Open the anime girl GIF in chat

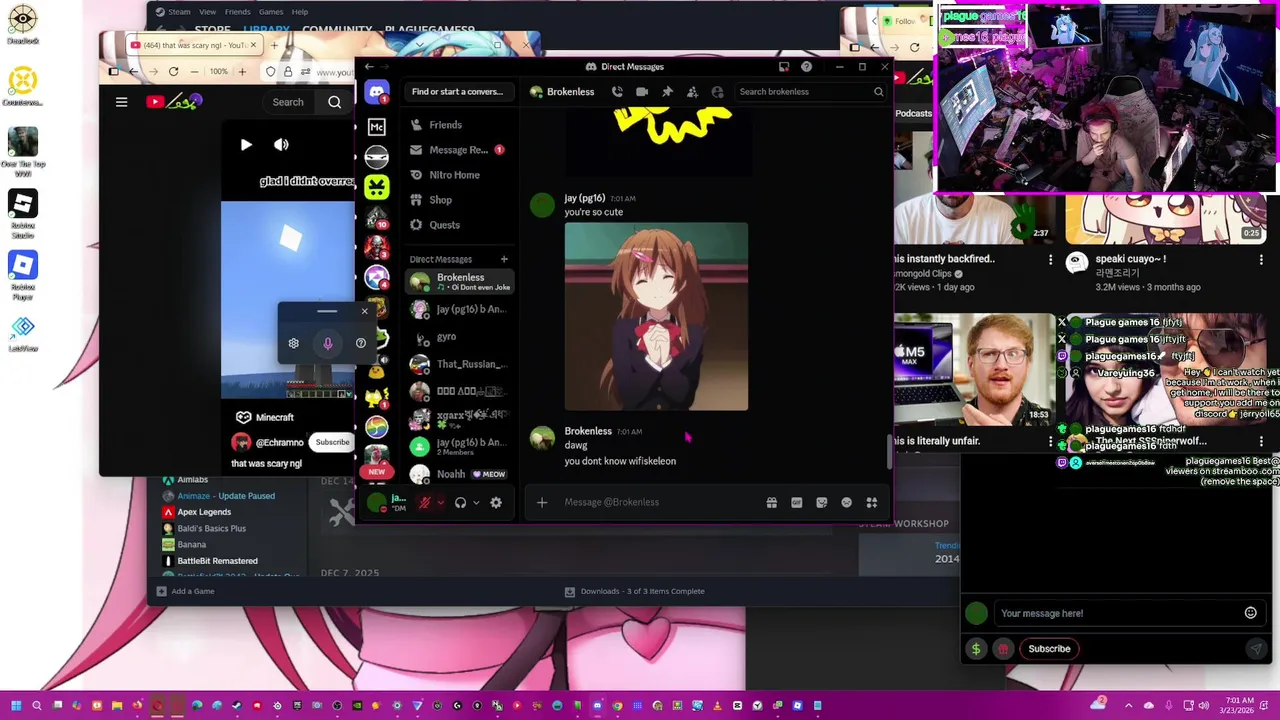click(656, 316)
